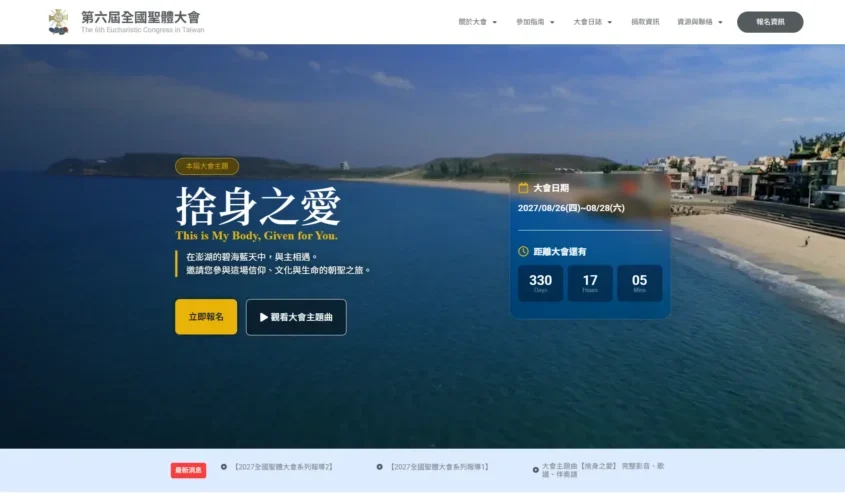Viewport: 845px width, 495px height.
Task: Expand the 關於大會 dropdown menu
Action: [477, 22]
